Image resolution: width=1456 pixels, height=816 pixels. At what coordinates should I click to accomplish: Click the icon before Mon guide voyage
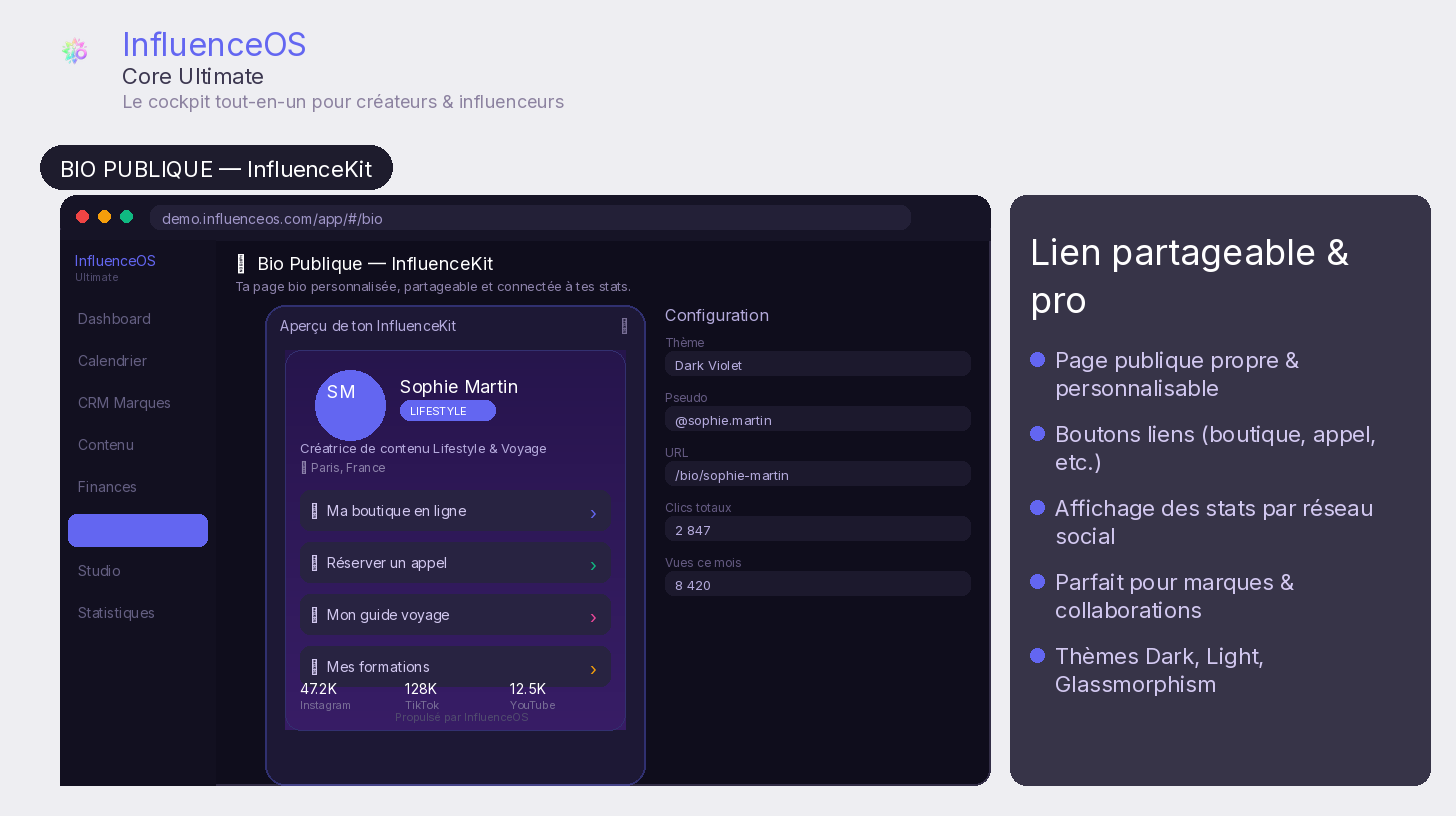coord(314,615)
